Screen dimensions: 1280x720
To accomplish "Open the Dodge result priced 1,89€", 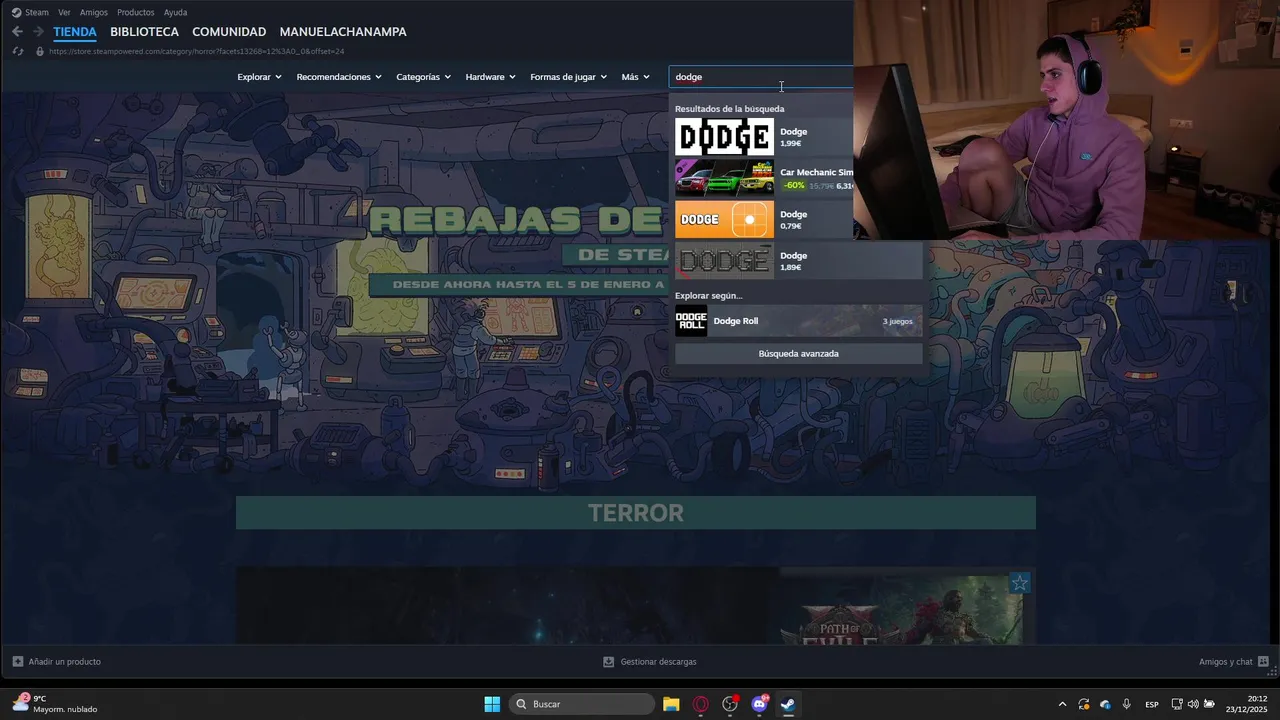I will click(798, 261).
